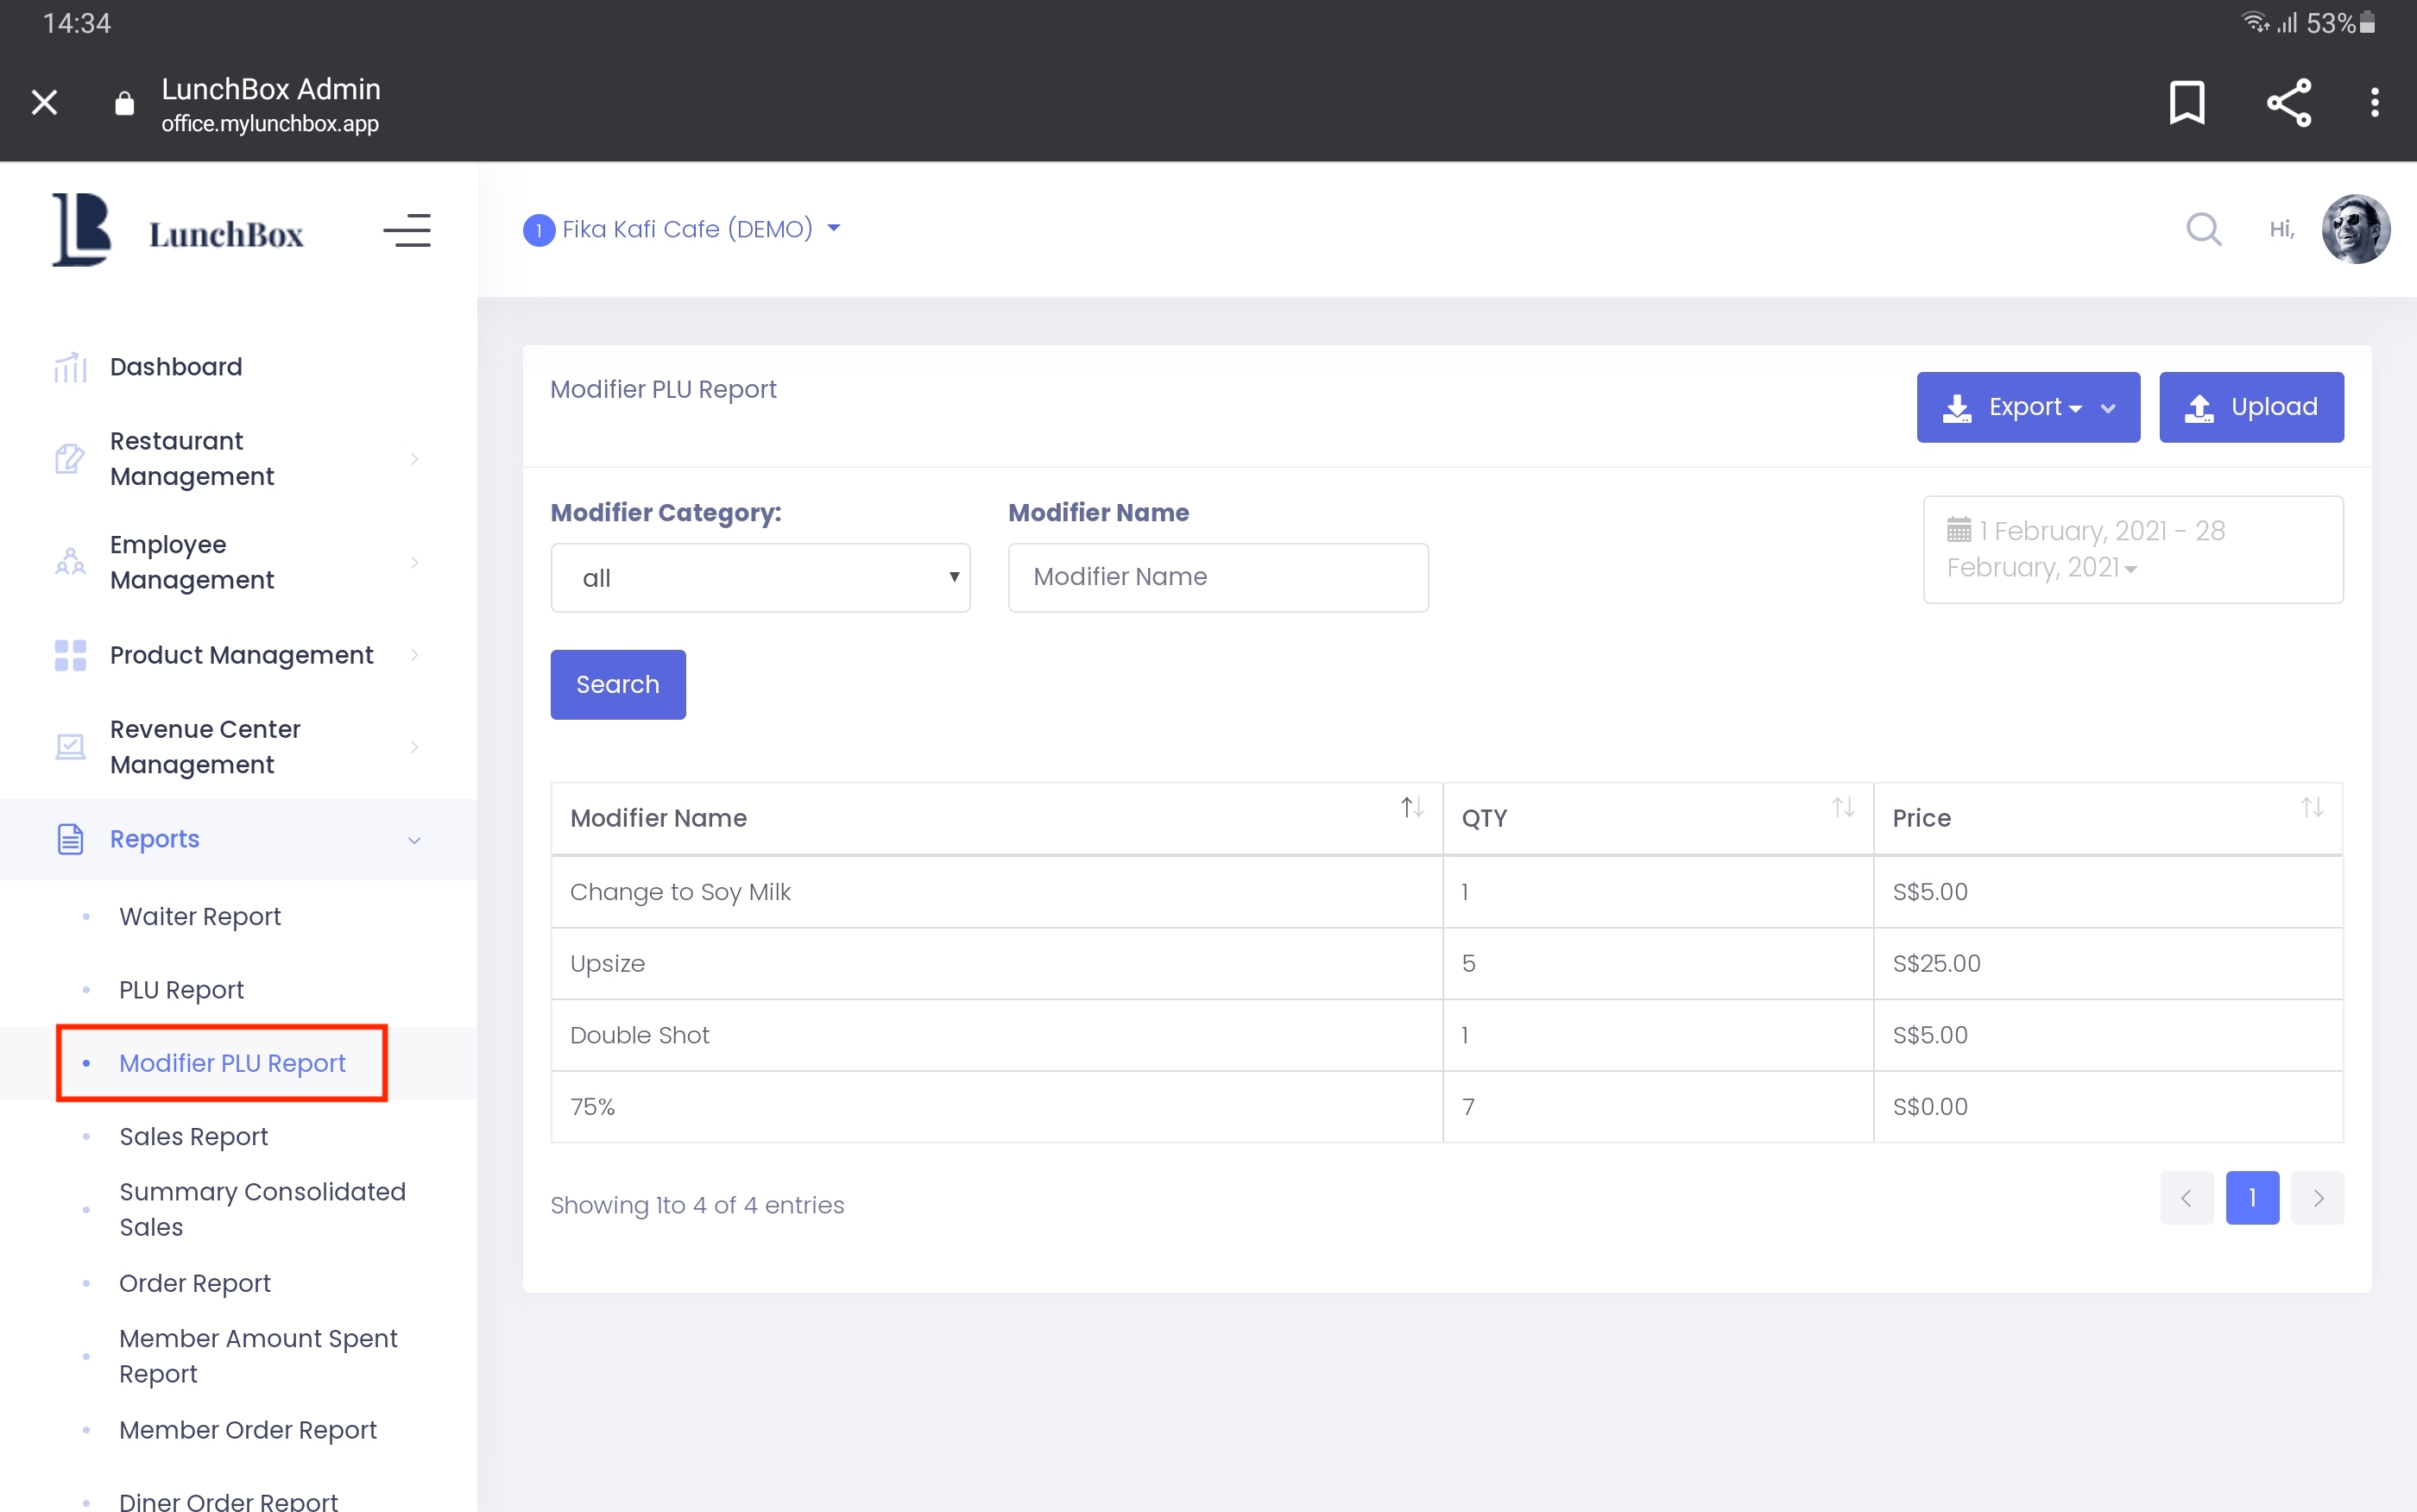
Task: Tap the browser bookmark icon
Action: tap(2187, 102)
